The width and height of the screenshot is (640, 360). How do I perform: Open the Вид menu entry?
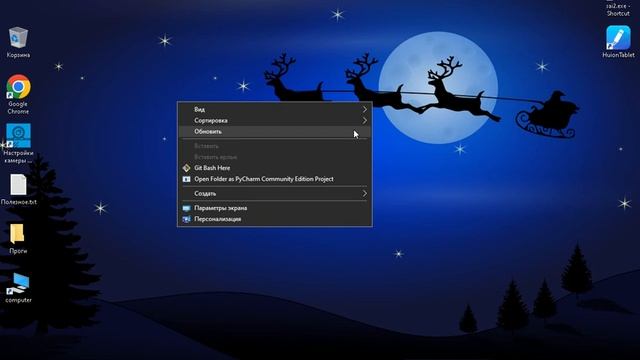(x=275, y=109)
